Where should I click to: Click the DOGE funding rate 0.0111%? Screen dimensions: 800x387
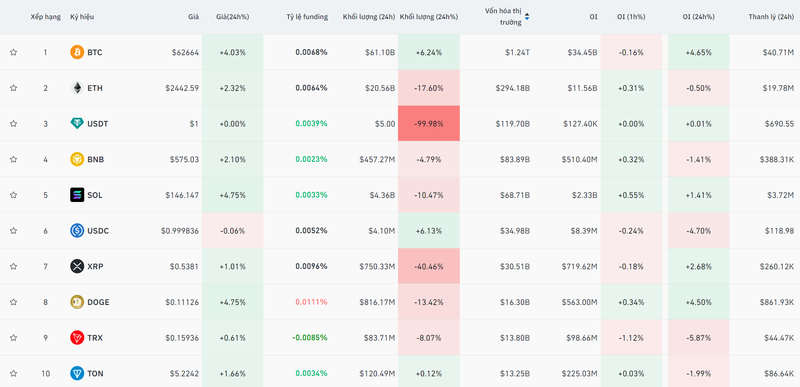(311, 302)
